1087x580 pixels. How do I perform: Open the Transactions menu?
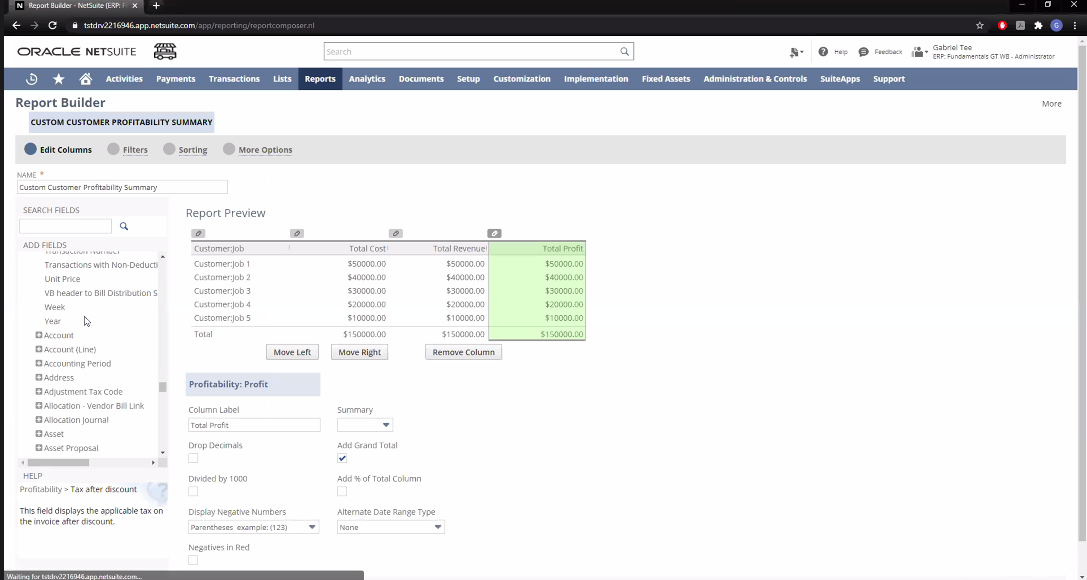pos(233,78)
